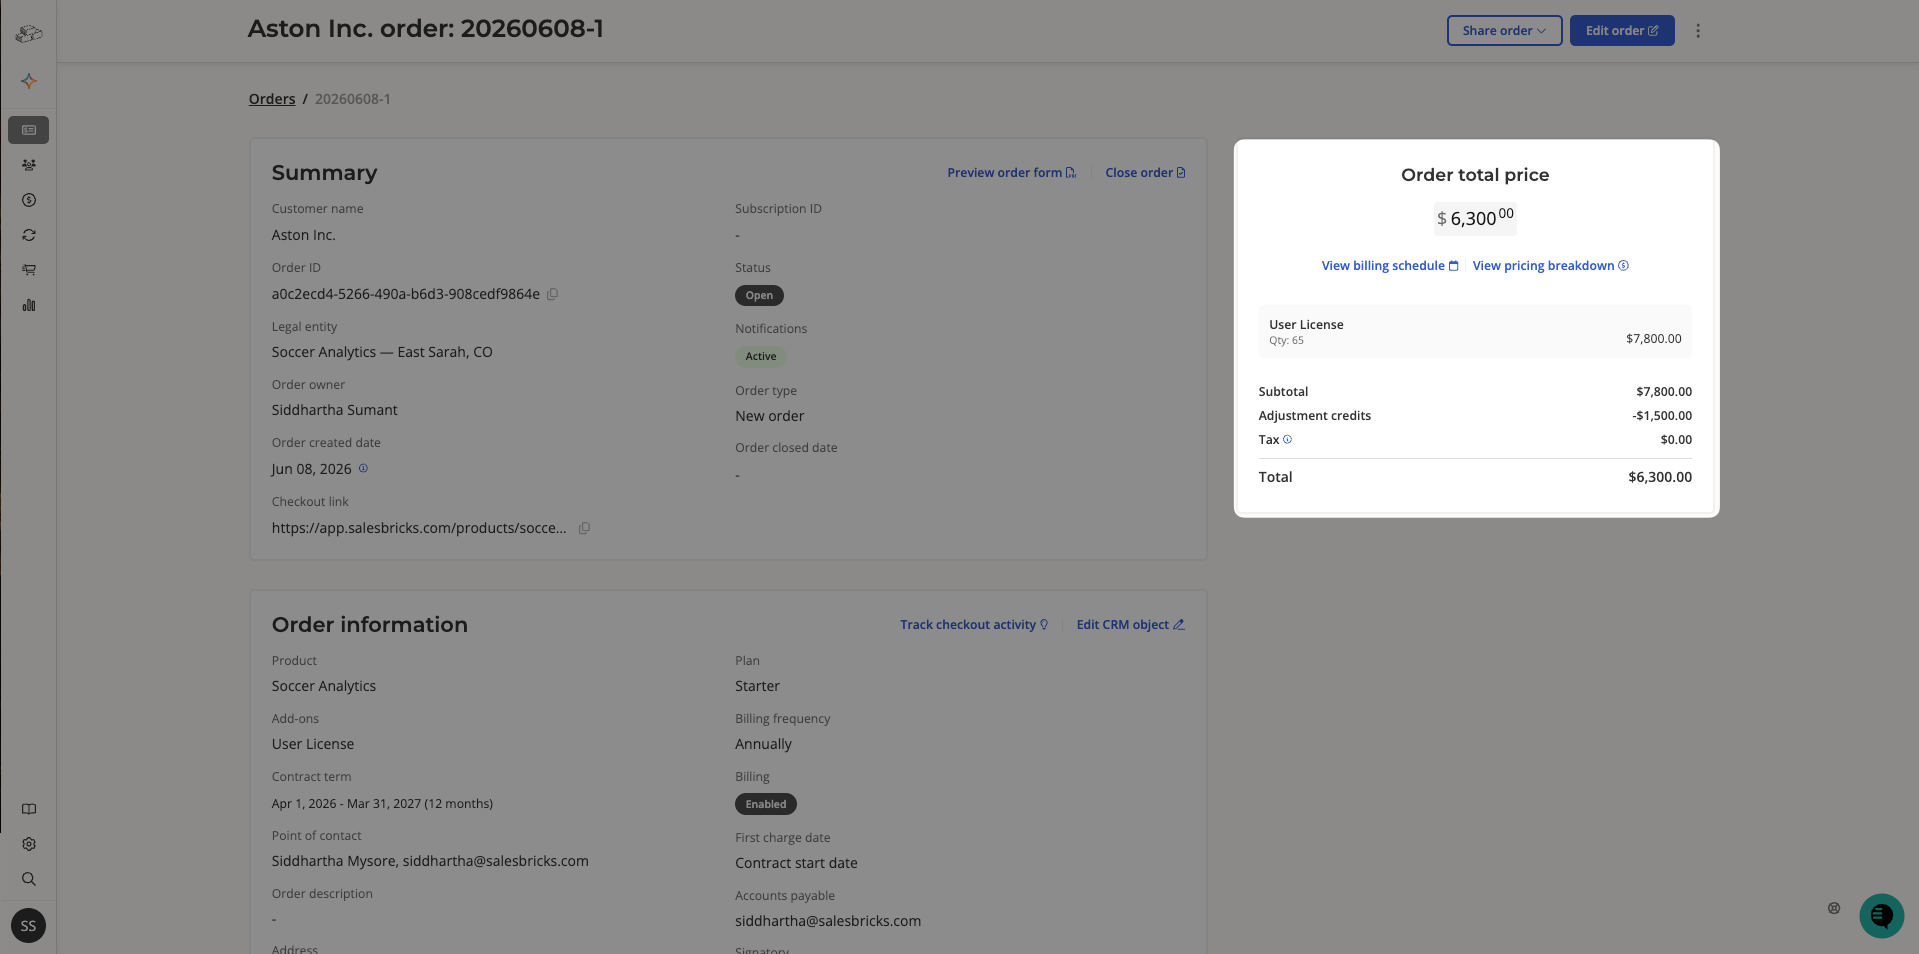Viewport: 1919px width, 954px height.
Task: Click the info icon next to Tax
Action: click(1287, 439)
